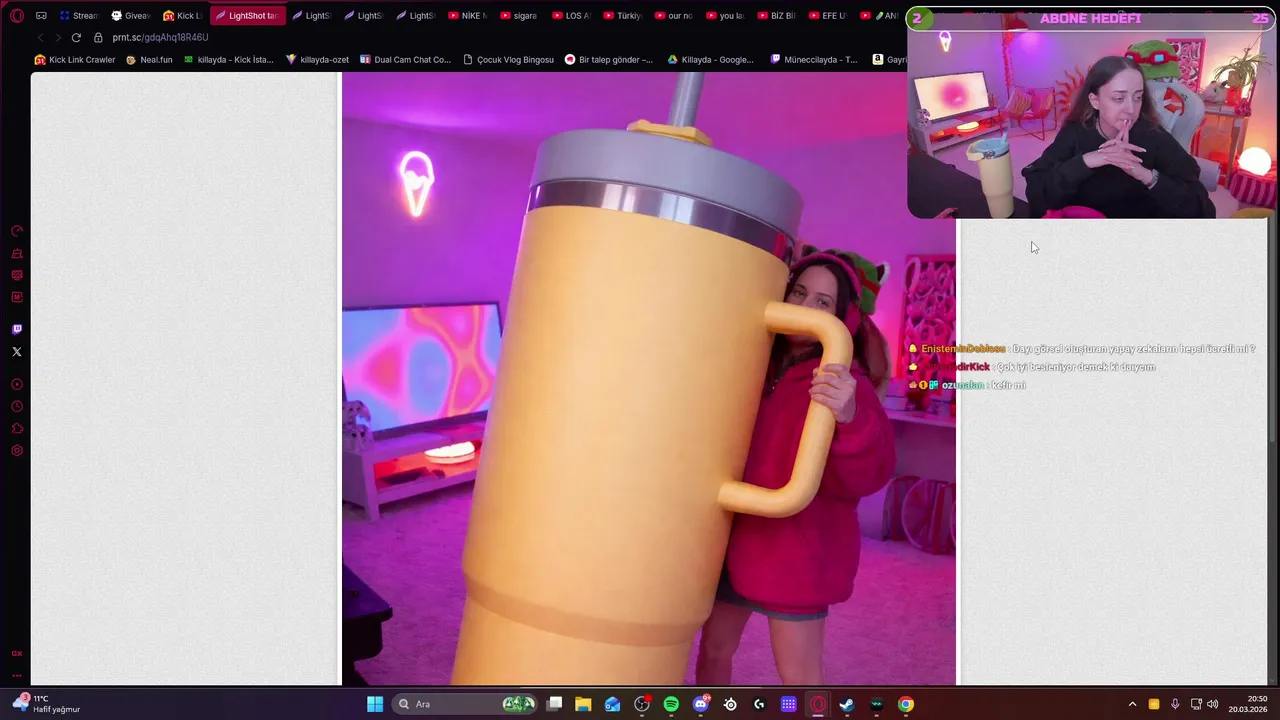Switch to the 'our no' YouTube tab
Viewport: 1280px width, 720px height.
click(x=674, y=16)
